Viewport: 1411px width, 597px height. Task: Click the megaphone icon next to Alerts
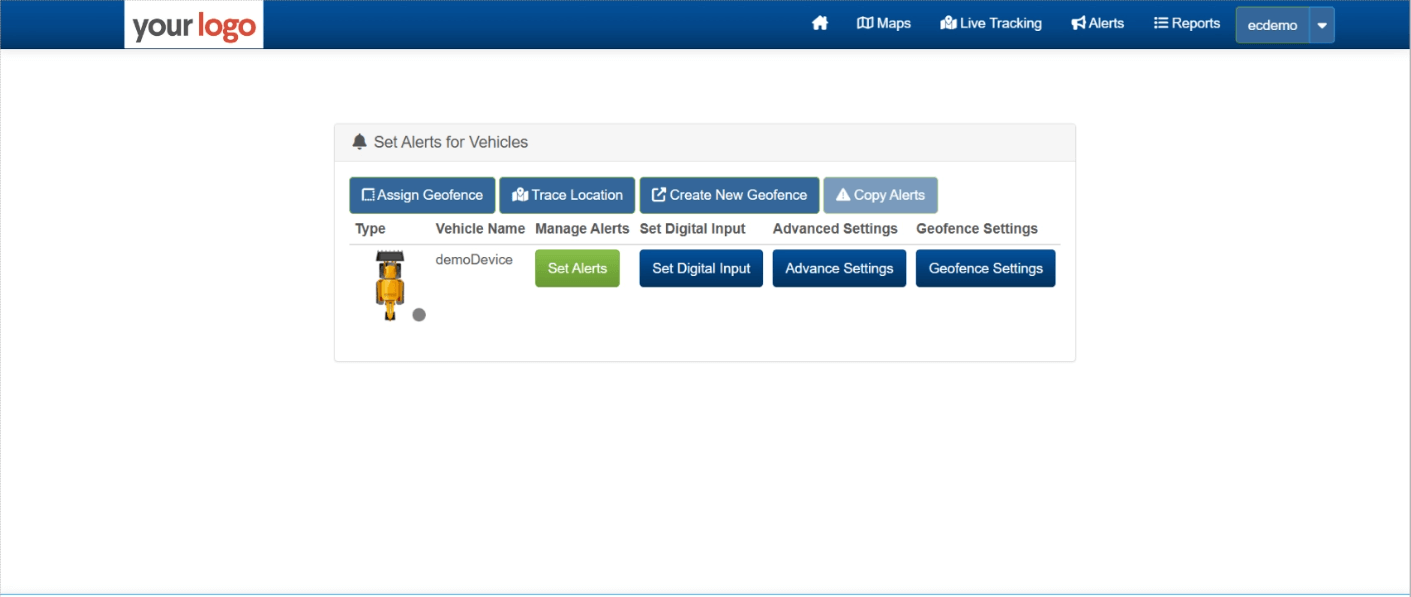[x=1076, y=22]
